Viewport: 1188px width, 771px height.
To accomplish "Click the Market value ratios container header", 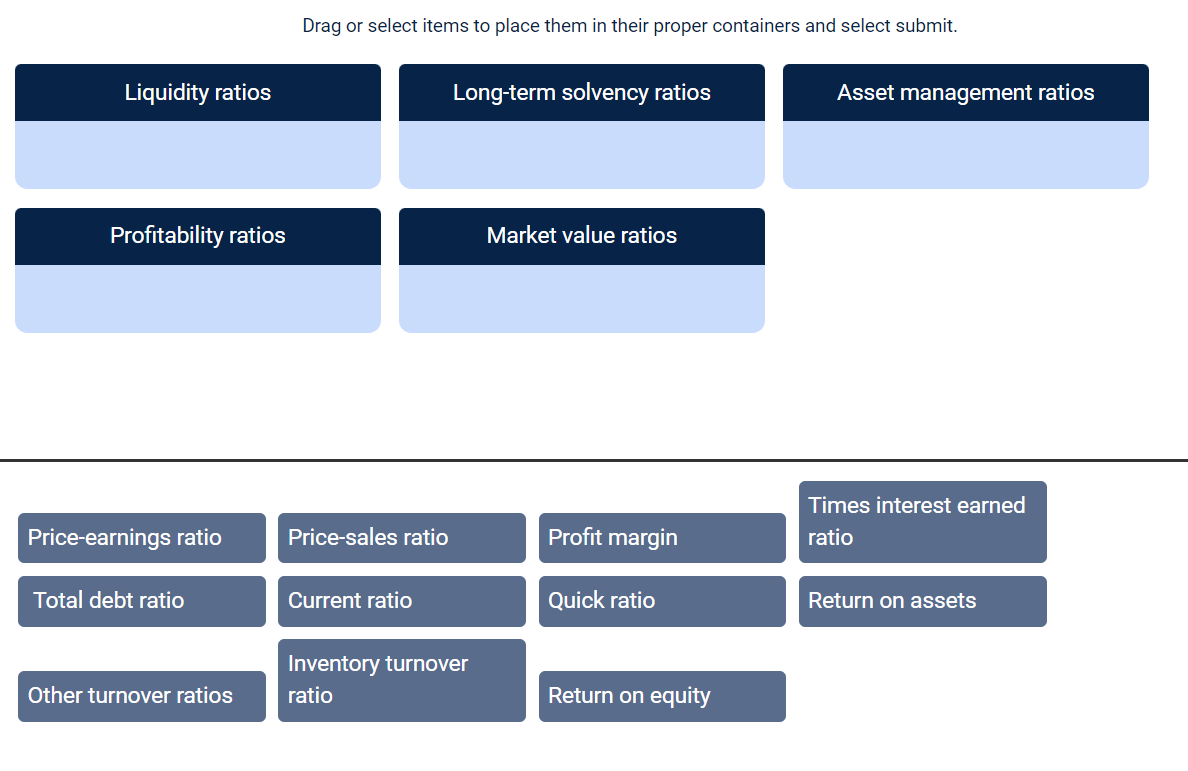I will [581, 236].
